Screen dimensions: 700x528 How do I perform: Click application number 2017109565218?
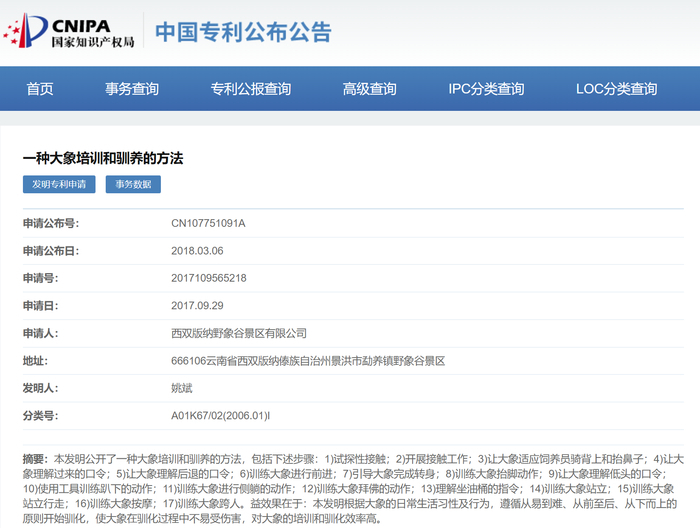(x=209, y=278)
